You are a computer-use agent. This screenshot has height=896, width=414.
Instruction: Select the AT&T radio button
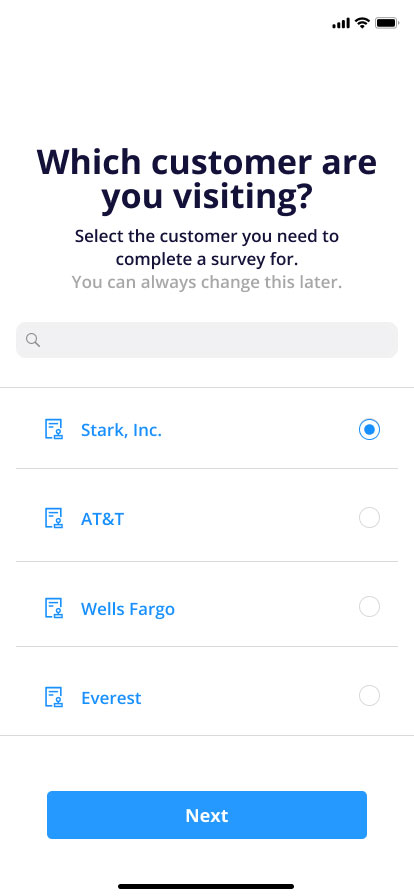point(369,518)
